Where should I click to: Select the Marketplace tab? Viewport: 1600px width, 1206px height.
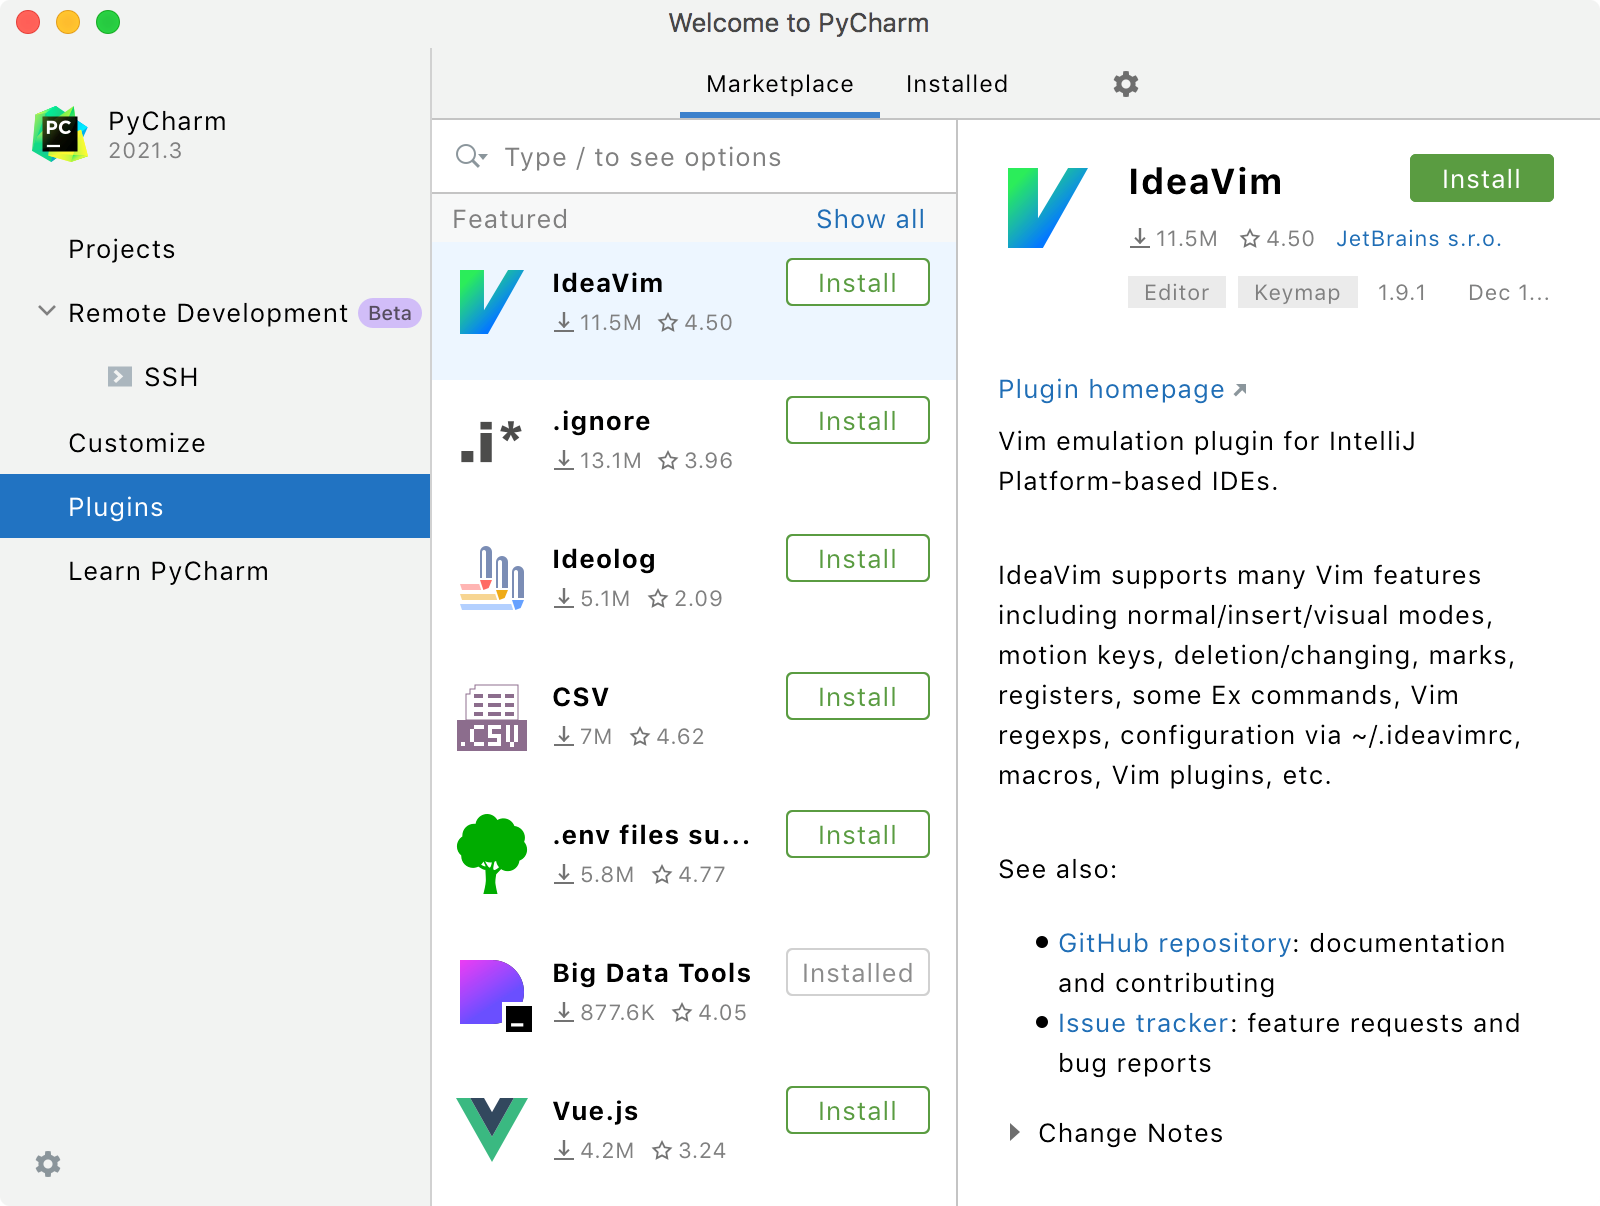click(x=779, y=84)
